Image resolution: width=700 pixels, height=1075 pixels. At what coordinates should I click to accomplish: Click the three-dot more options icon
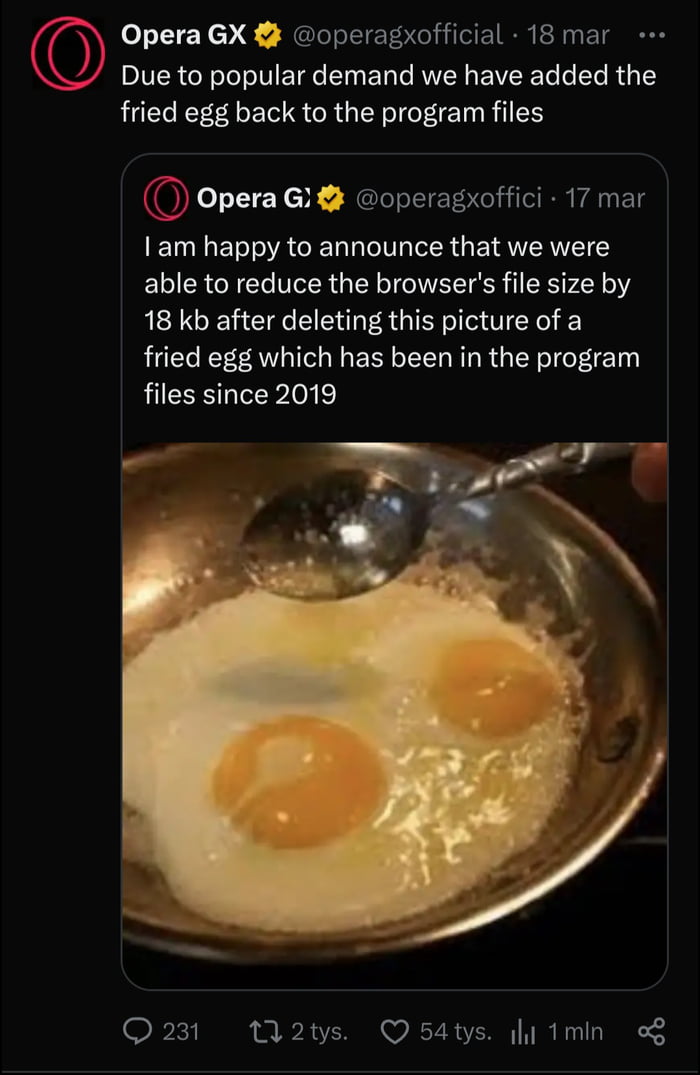[x=651, y=35]
